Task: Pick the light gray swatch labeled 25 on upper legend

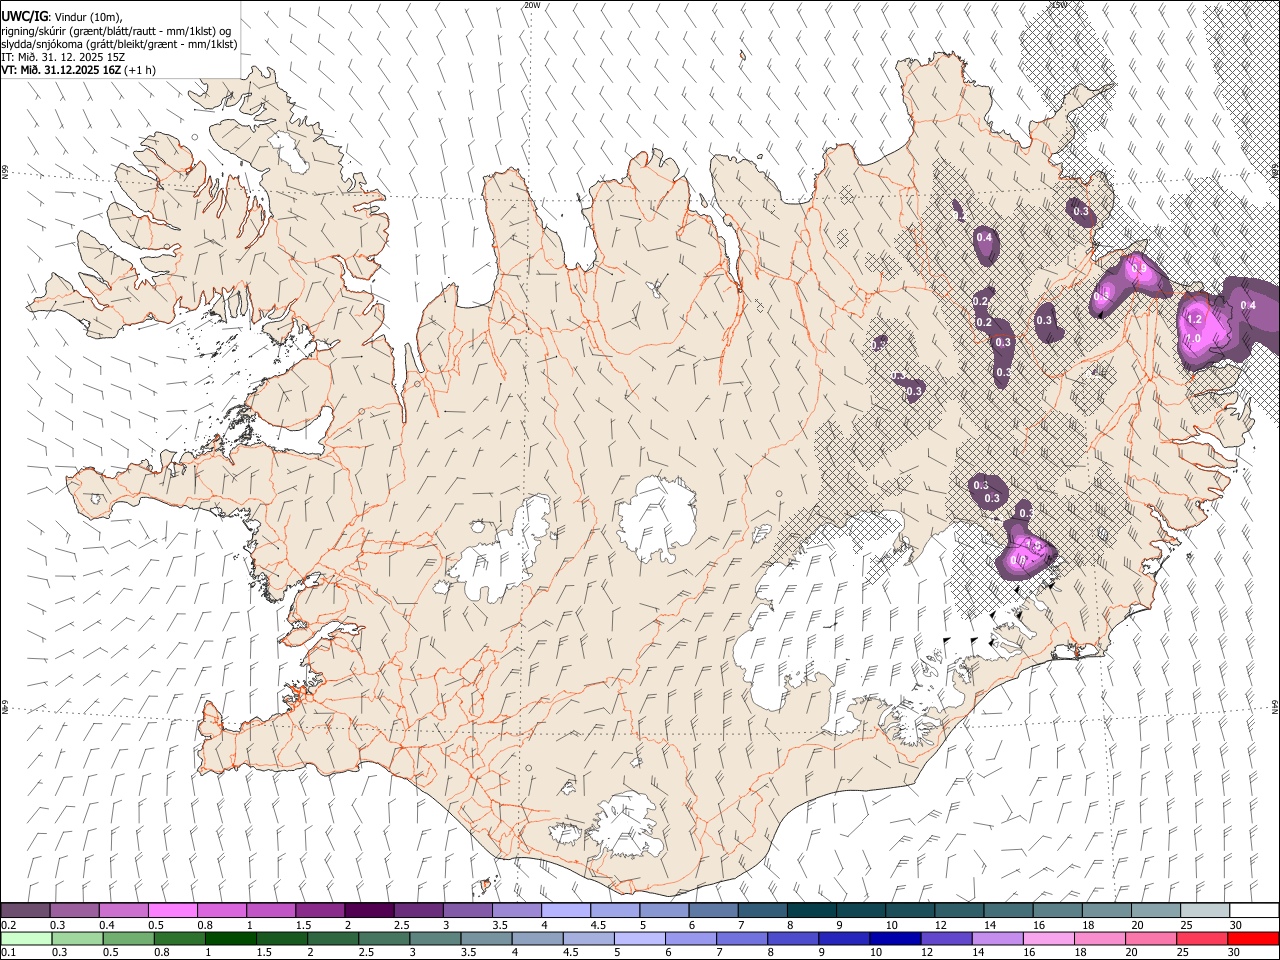Action: click(1206, 911)
